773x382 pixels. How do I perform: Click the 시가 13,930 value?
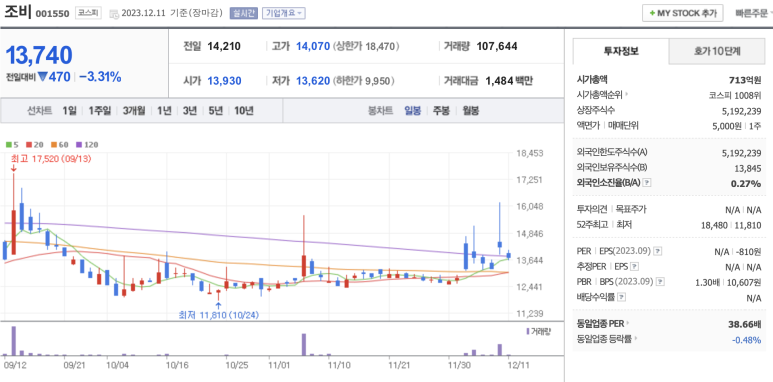(x=224, y=81)
